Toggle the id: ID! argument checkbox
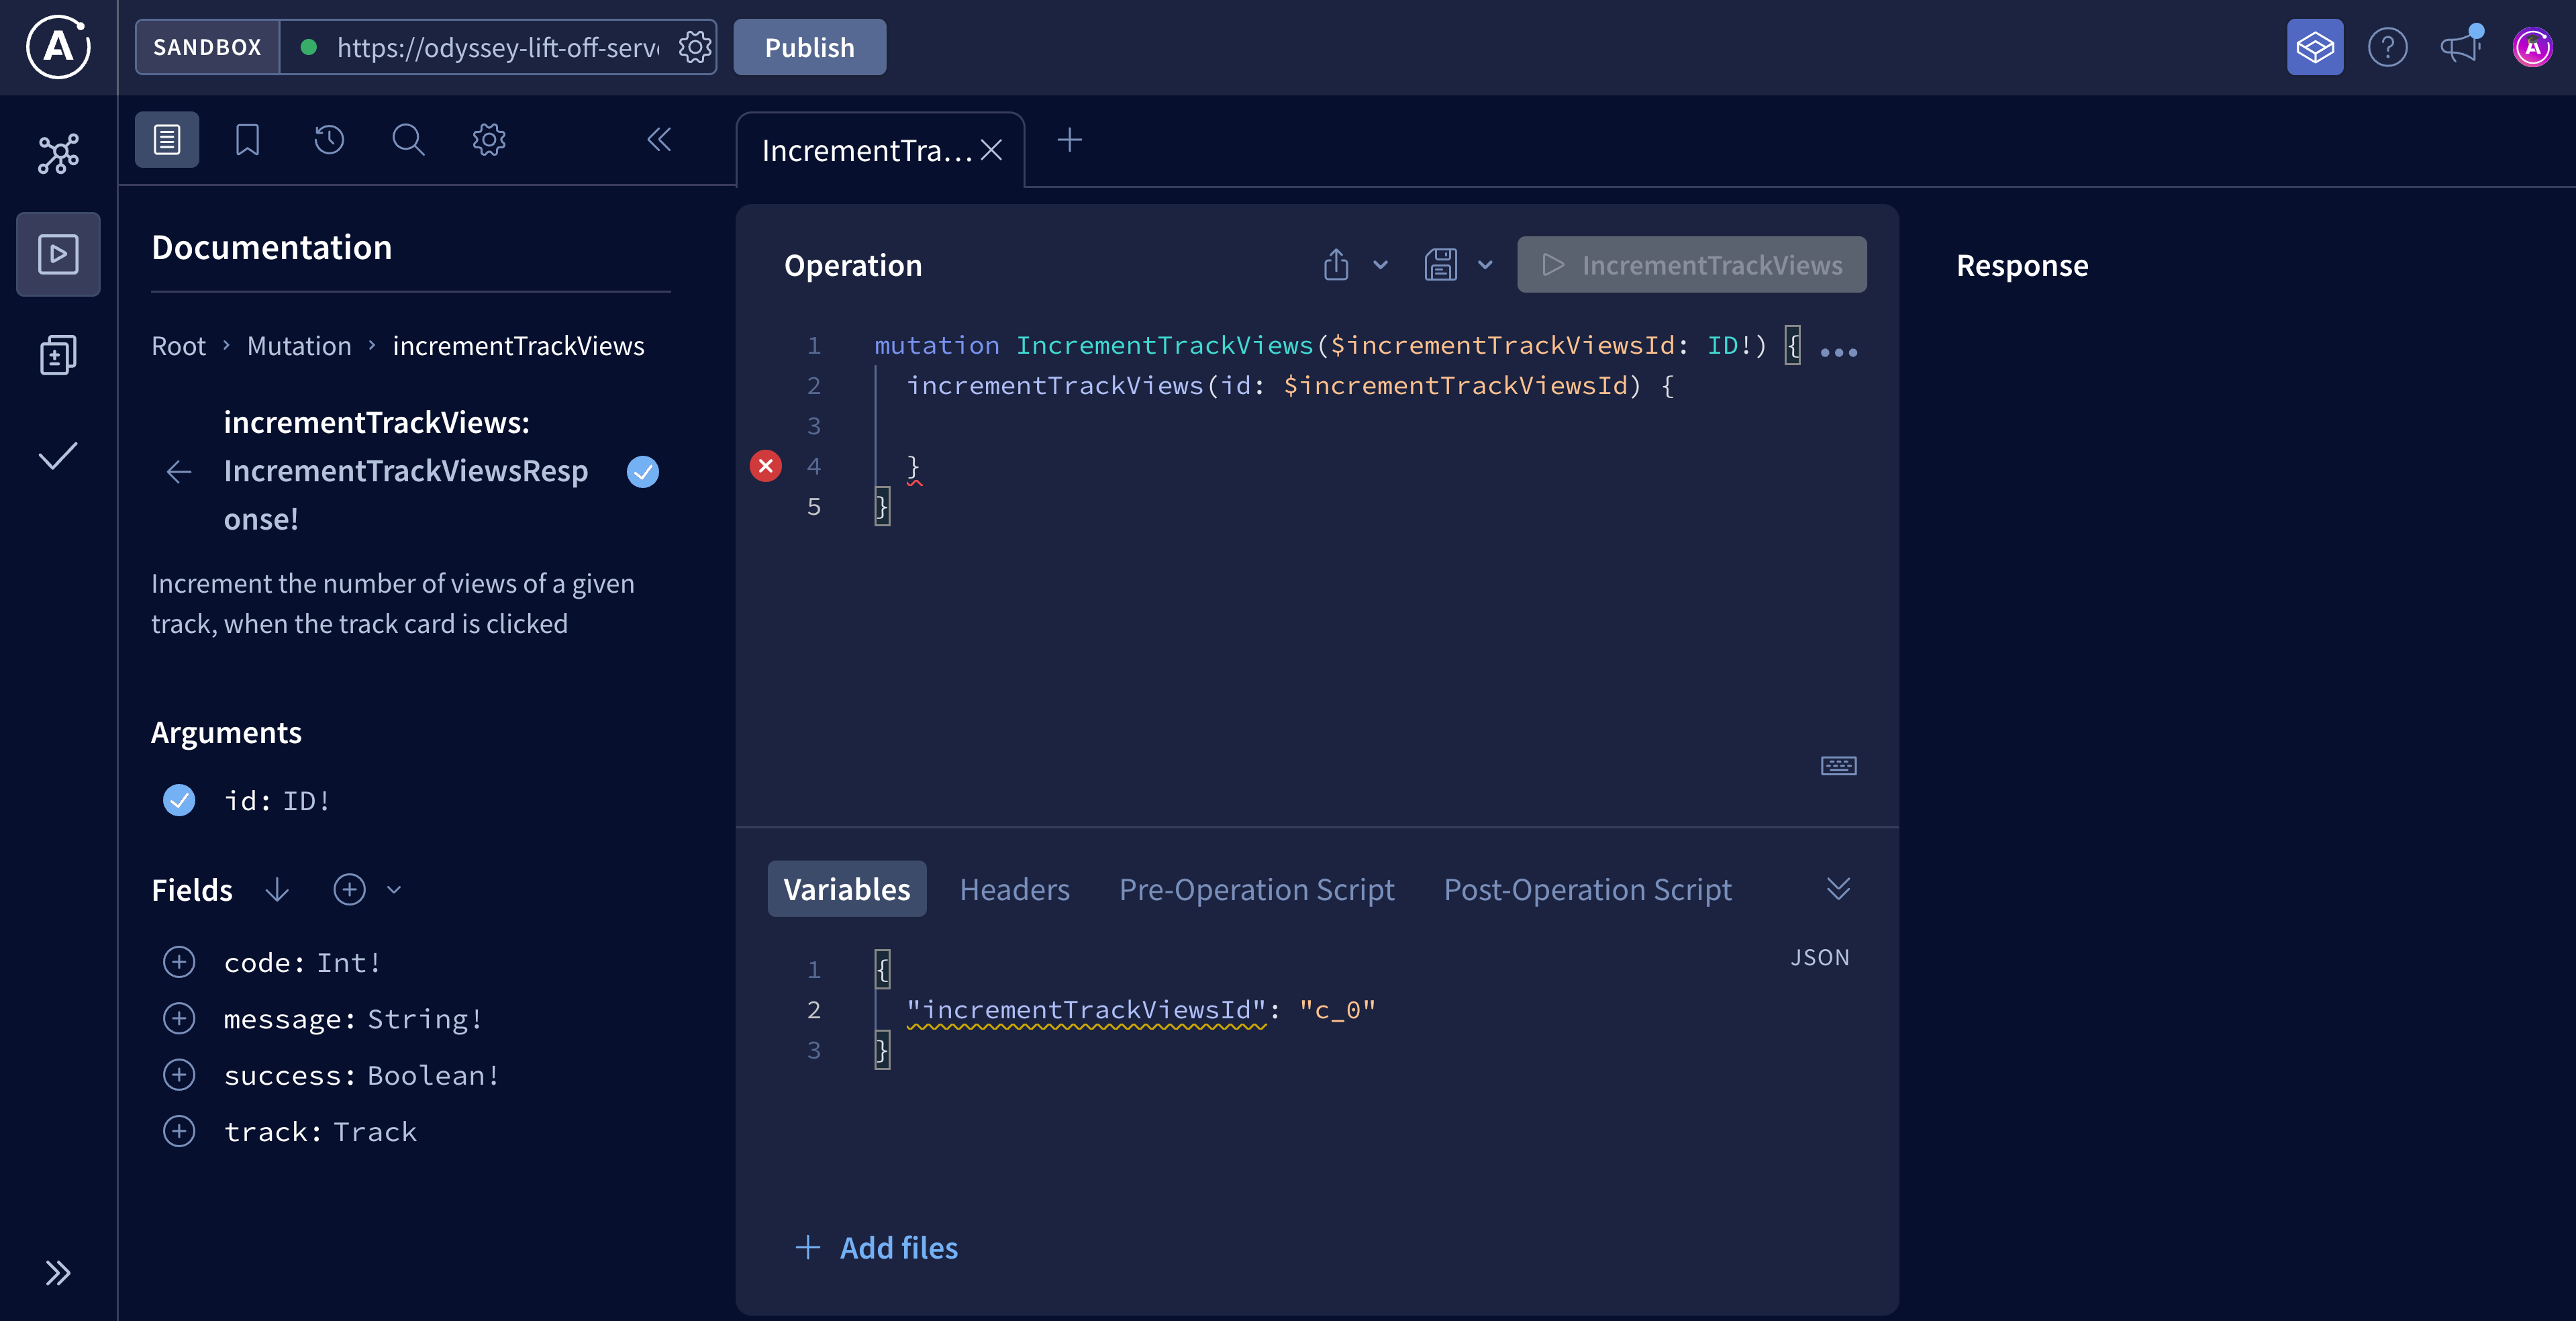Image resolution: width=2576 pixels, height=1321 pixels. [x=179, y=800]
